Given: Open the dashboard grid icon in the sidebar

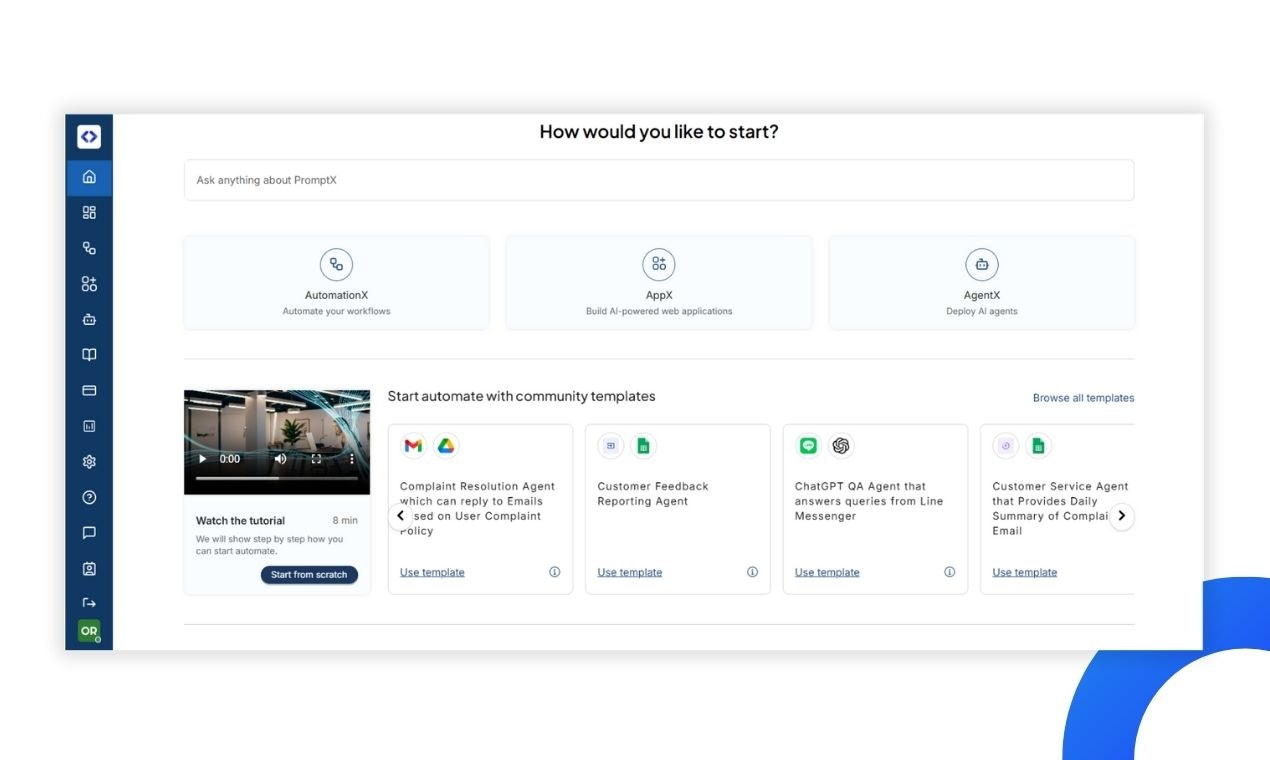Looking at the screenshot, I should [x=89, y=212].
